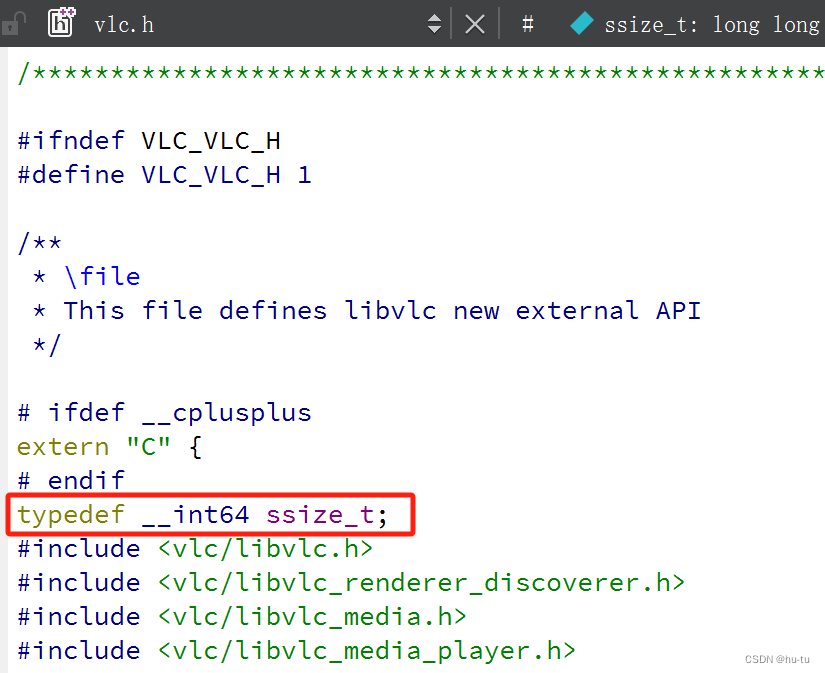
Task: Click the highlighted typedef __int64 ssize_t line
Action: [x=200, y=514]
